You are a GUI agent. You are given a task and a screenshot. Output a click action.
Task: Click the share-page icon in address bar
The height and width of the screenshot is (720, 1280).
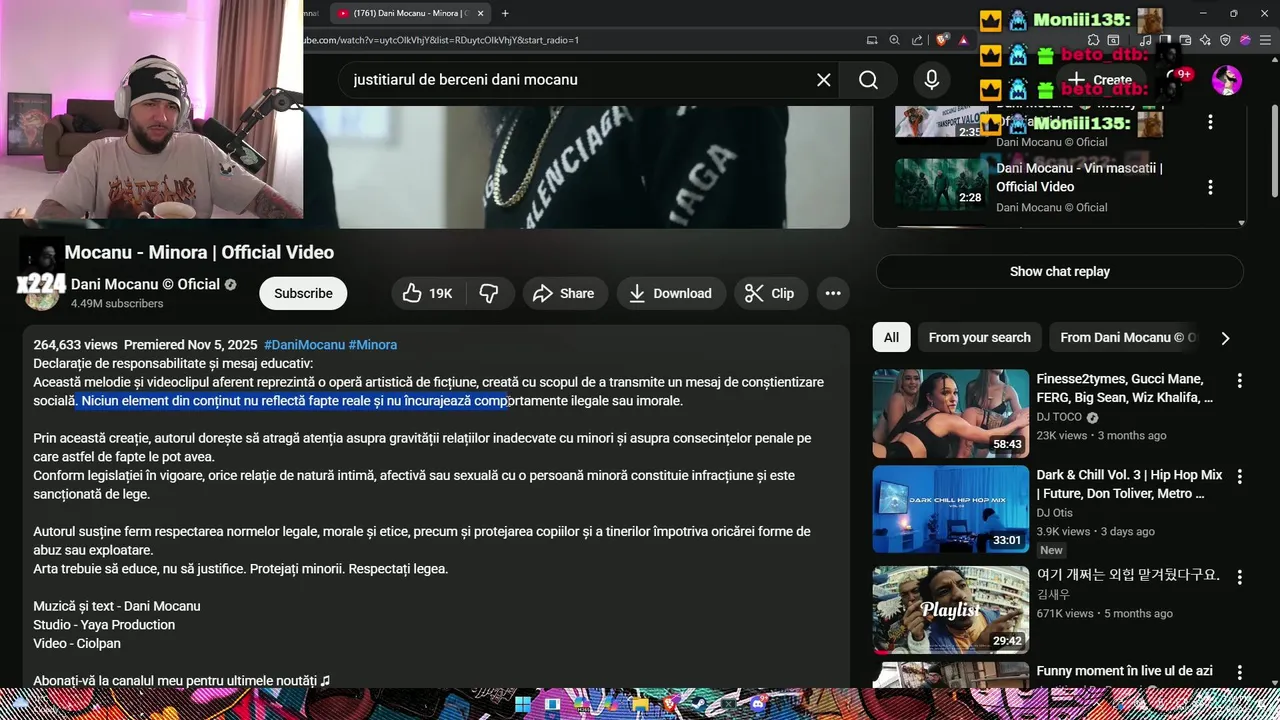coord(917,40)
